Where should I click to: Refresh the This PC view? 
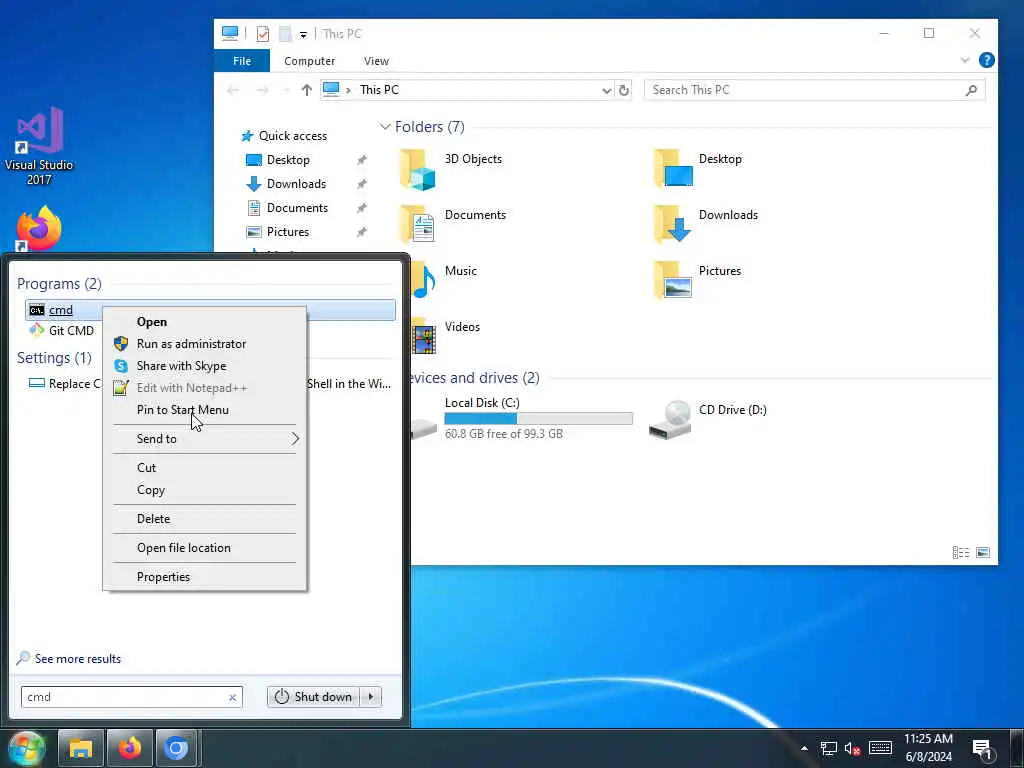pyautogui.click(x=624, y=90)
